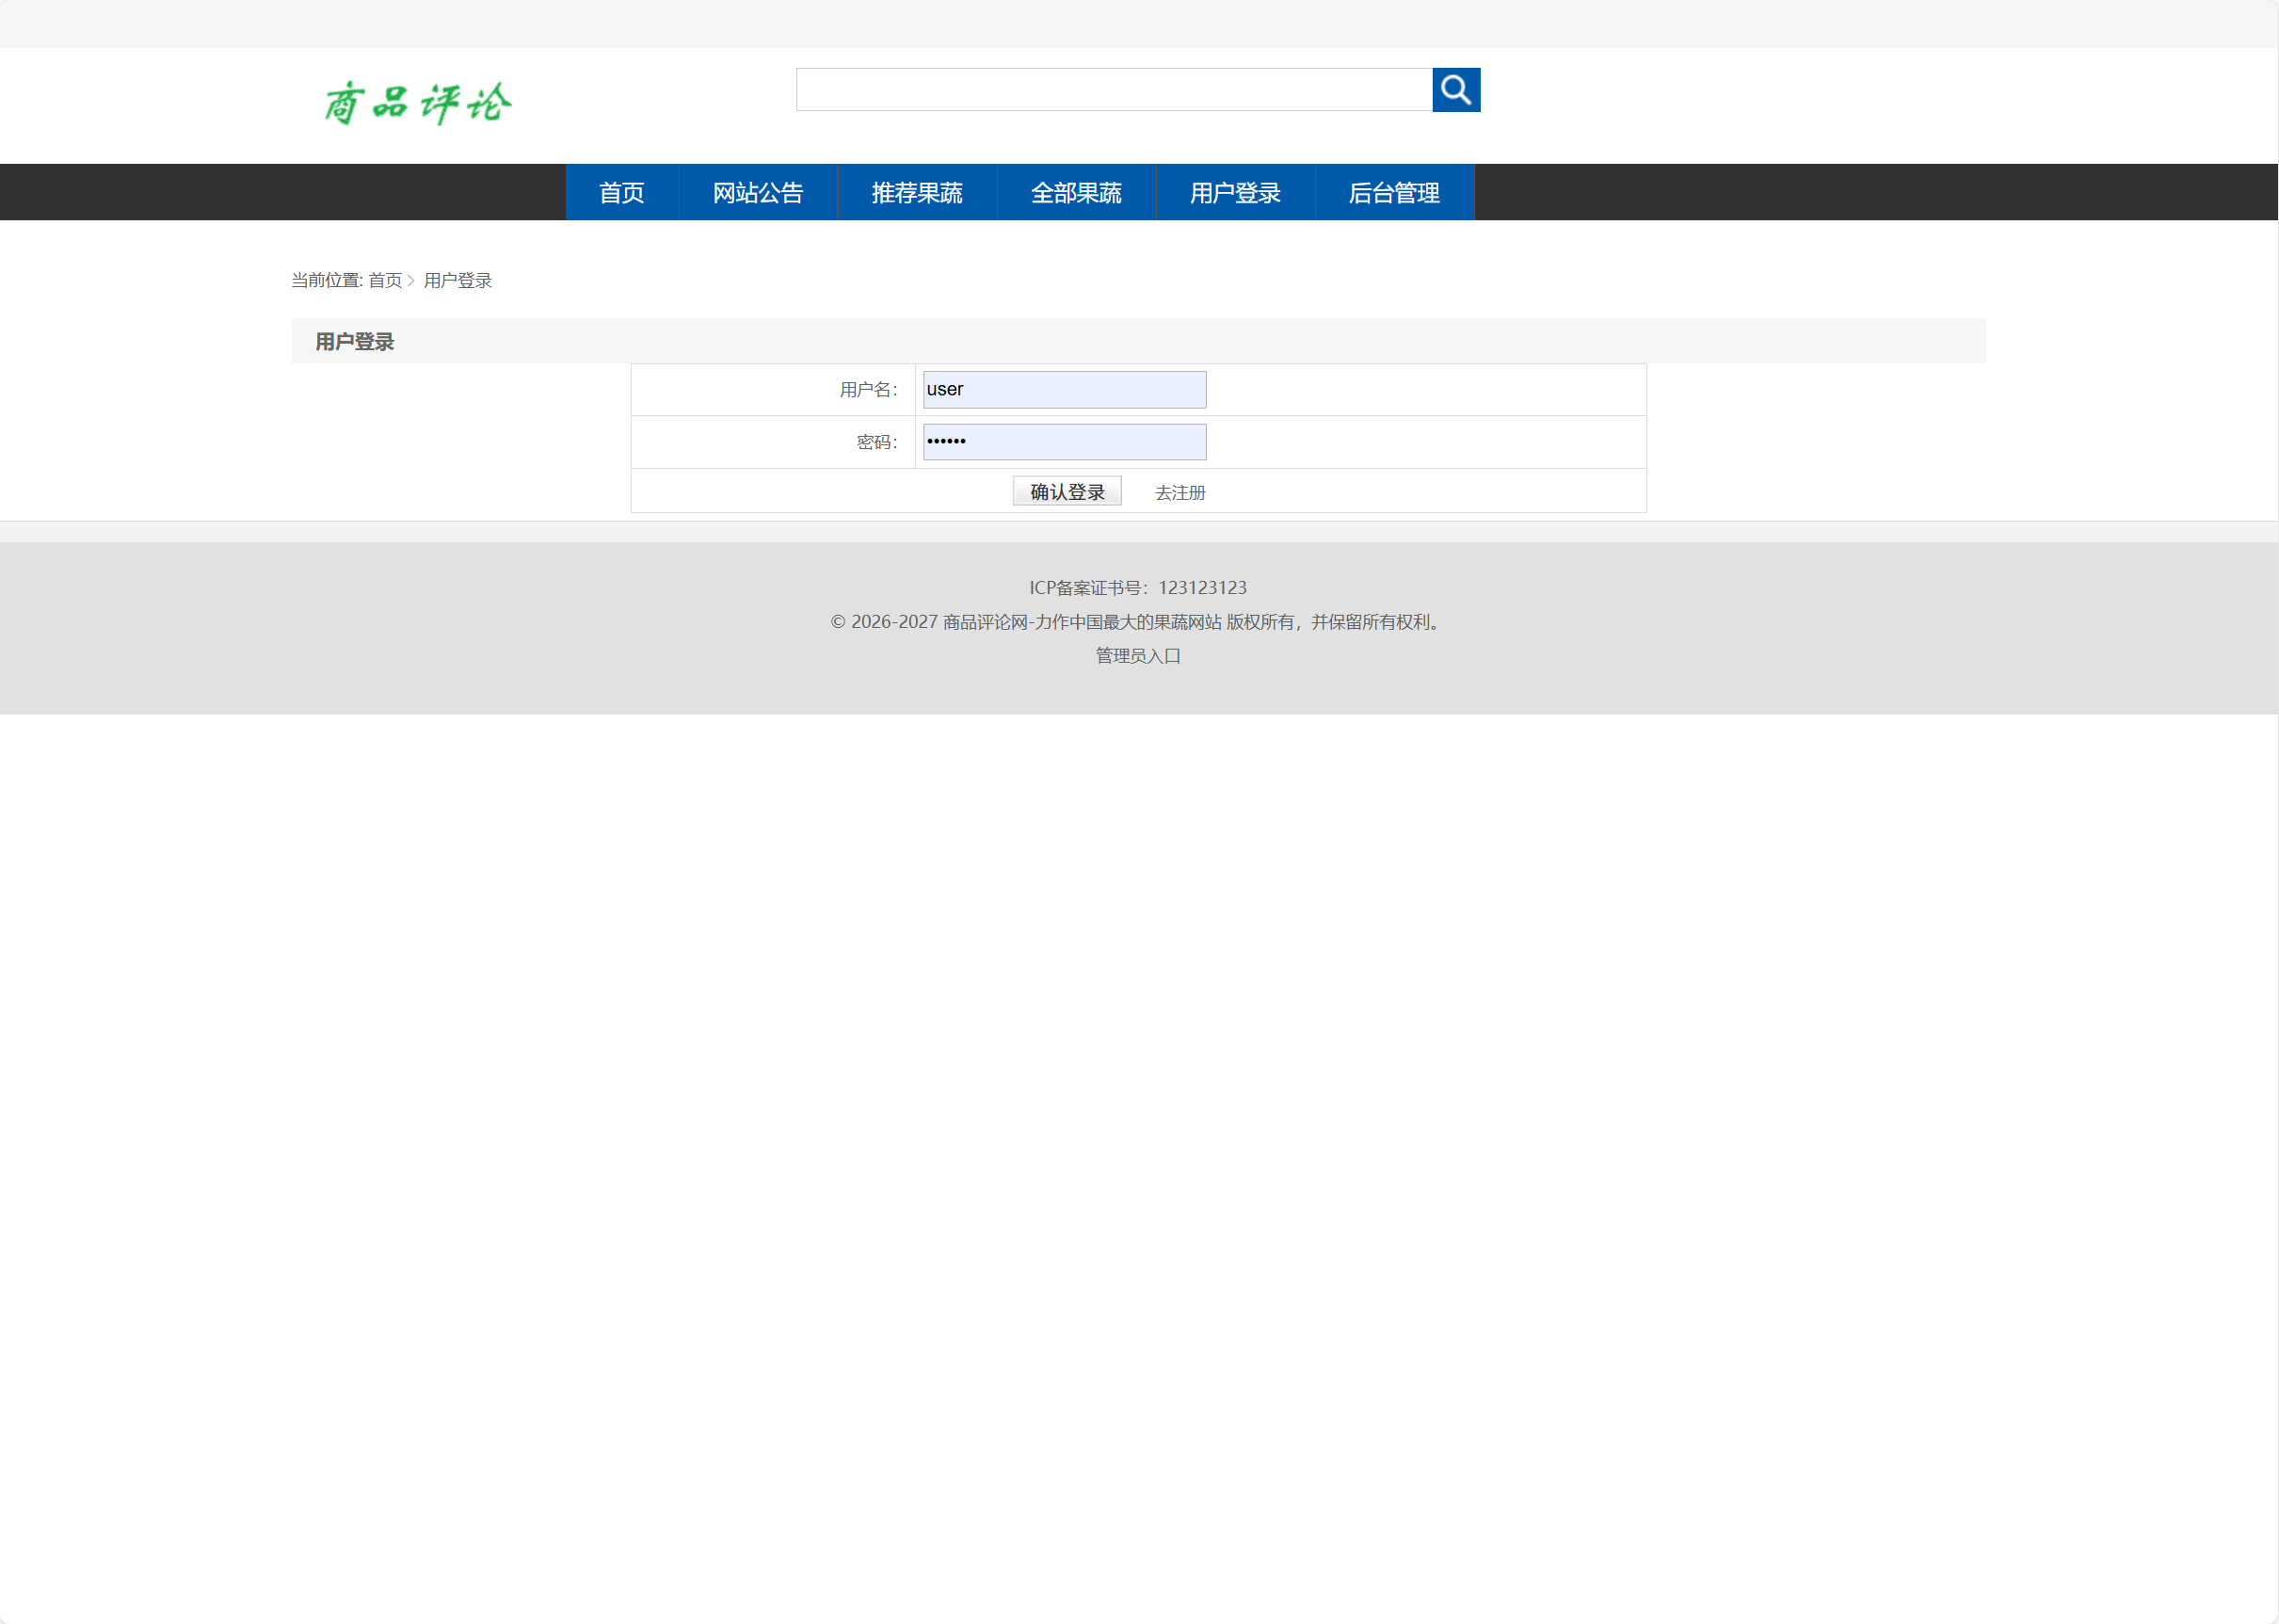Focus the 用户名 input field
The image size is (2279, 1624).
1063,389
